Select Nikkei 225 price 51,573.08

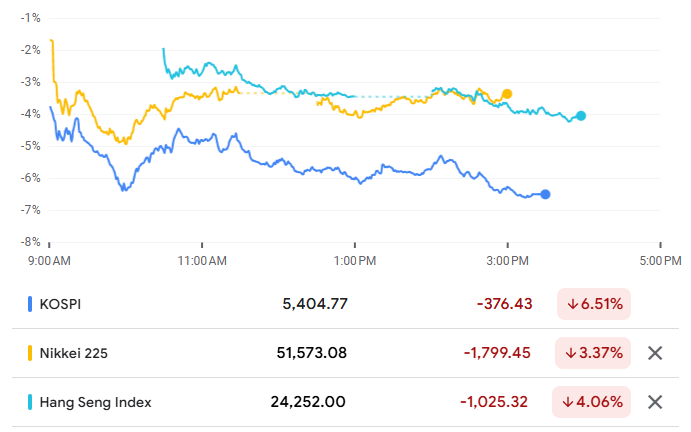click(x=311, y=352)
